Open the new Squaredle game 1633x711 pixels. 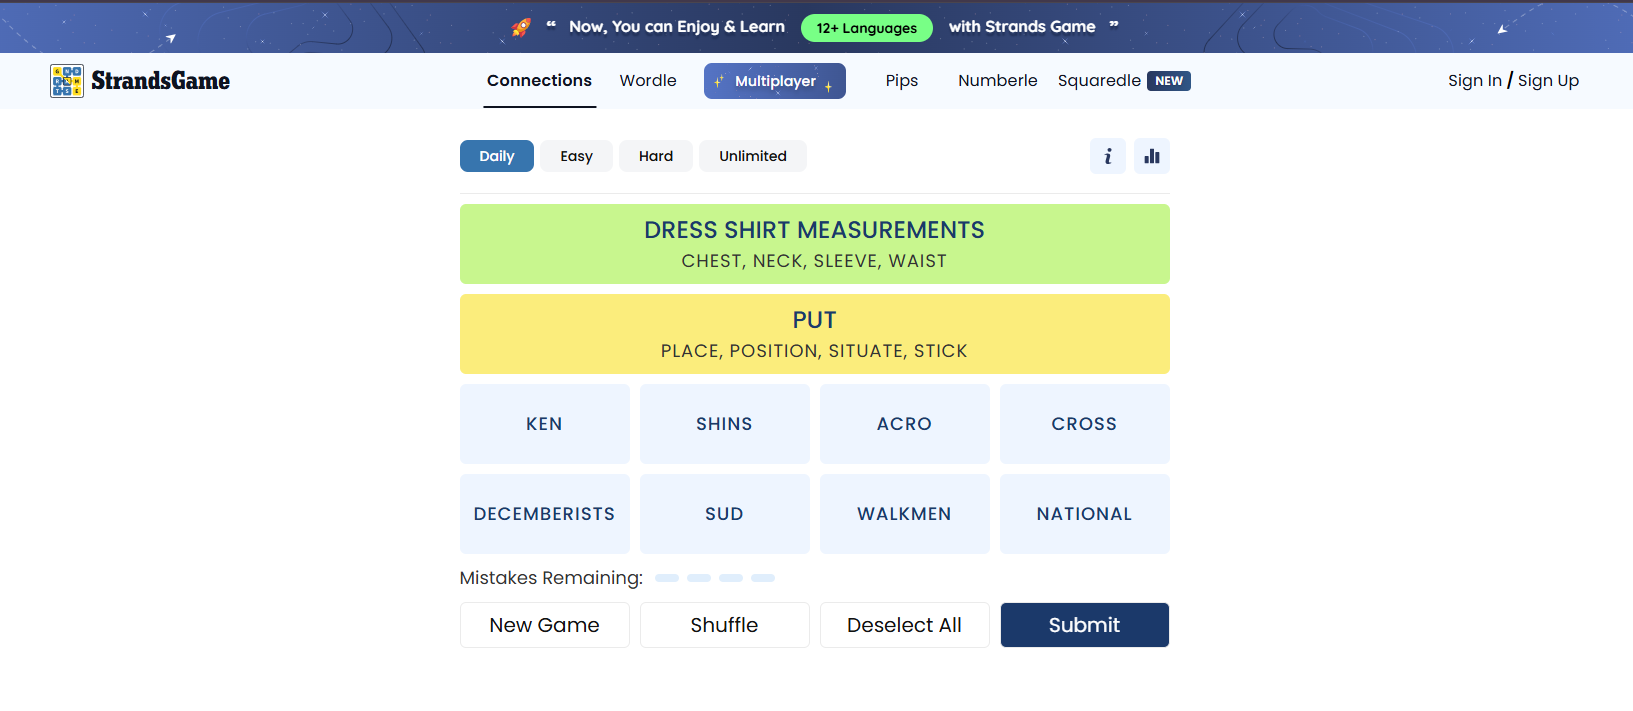1124,81
